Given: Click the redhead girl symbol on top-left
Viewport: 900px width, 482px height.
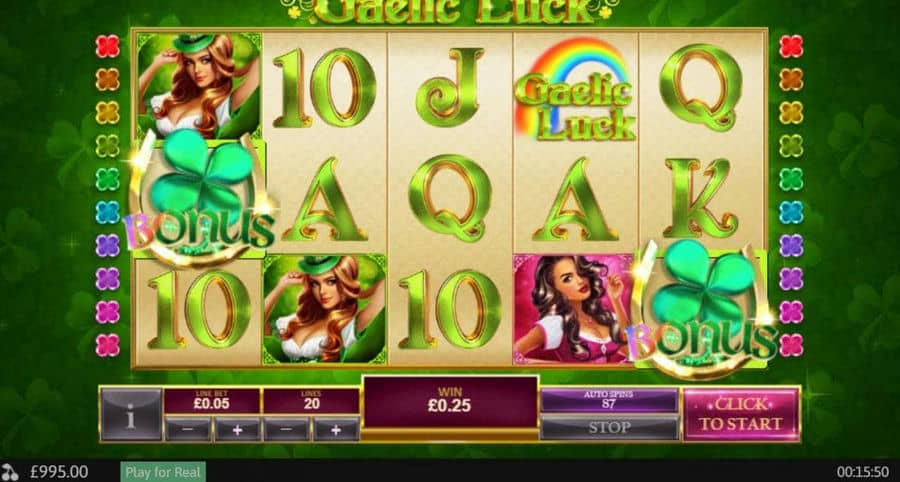Looking at the screenshot, I should click(199, 86).
